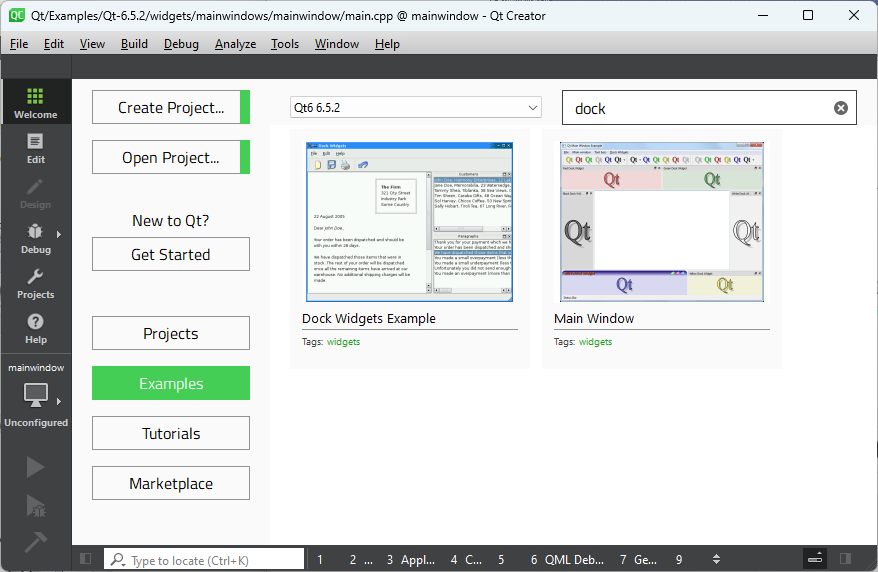Open the Debug menu
Screen dimensions: 878x572
(181, 44)
